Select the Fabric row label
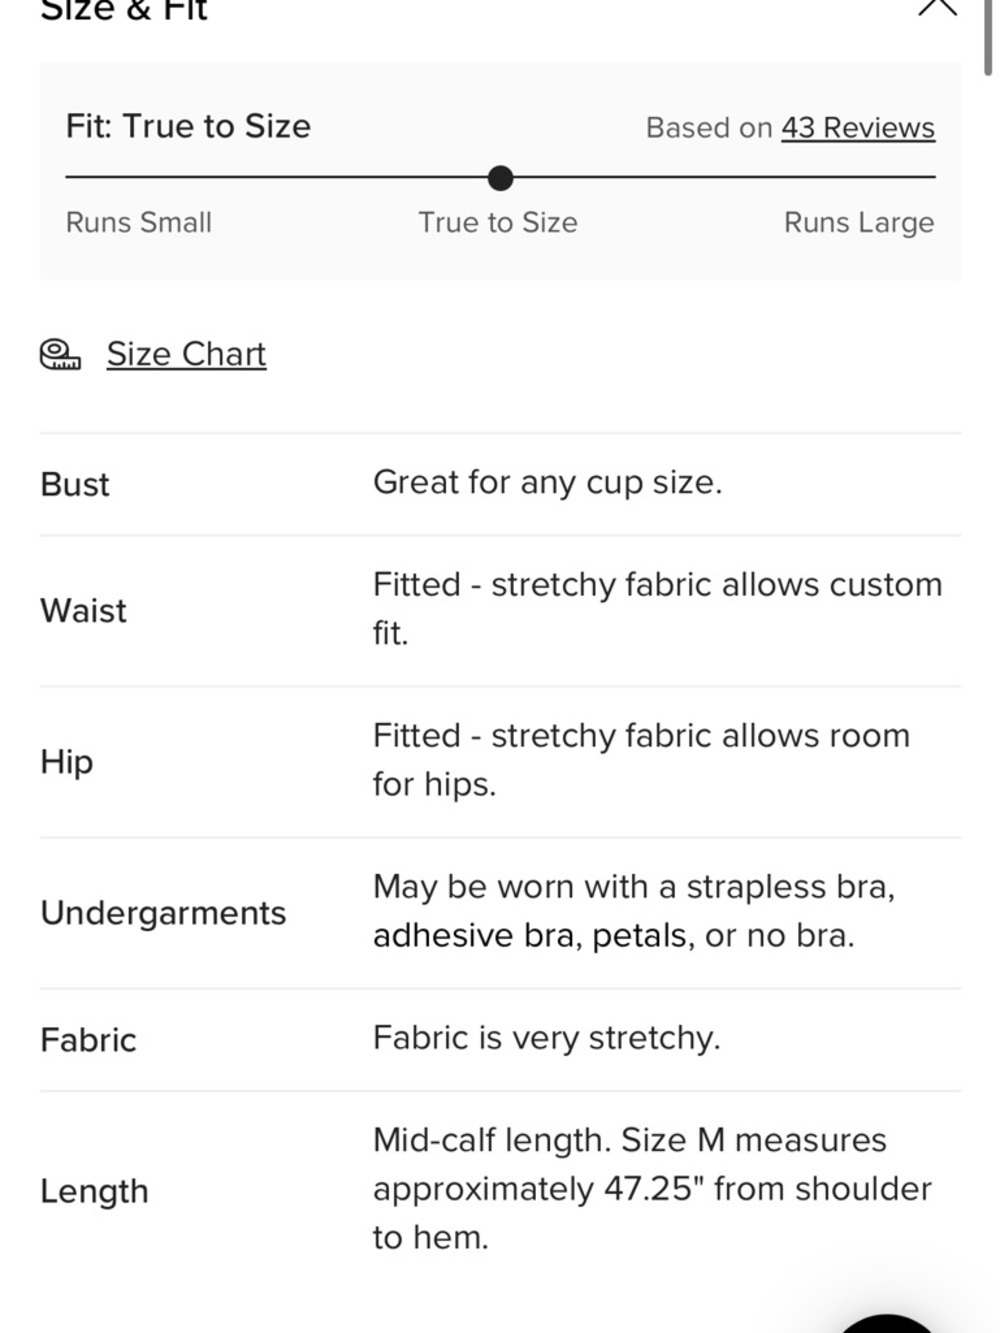Viewport: 1000px width, 1333px height. [88, 1040]
